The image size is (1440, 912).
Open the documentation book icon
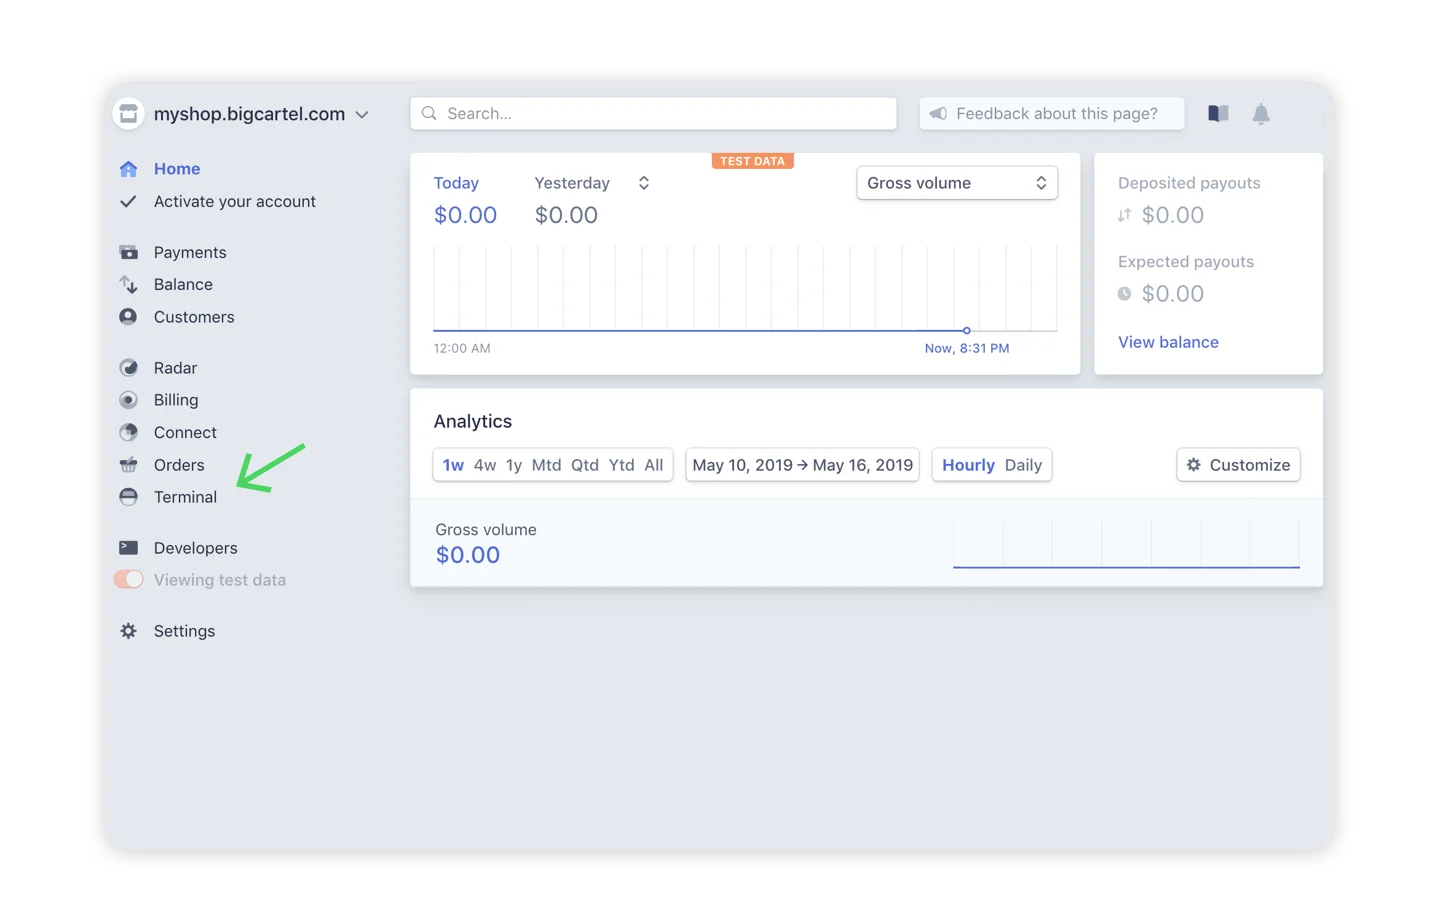tap(1218, 114)
